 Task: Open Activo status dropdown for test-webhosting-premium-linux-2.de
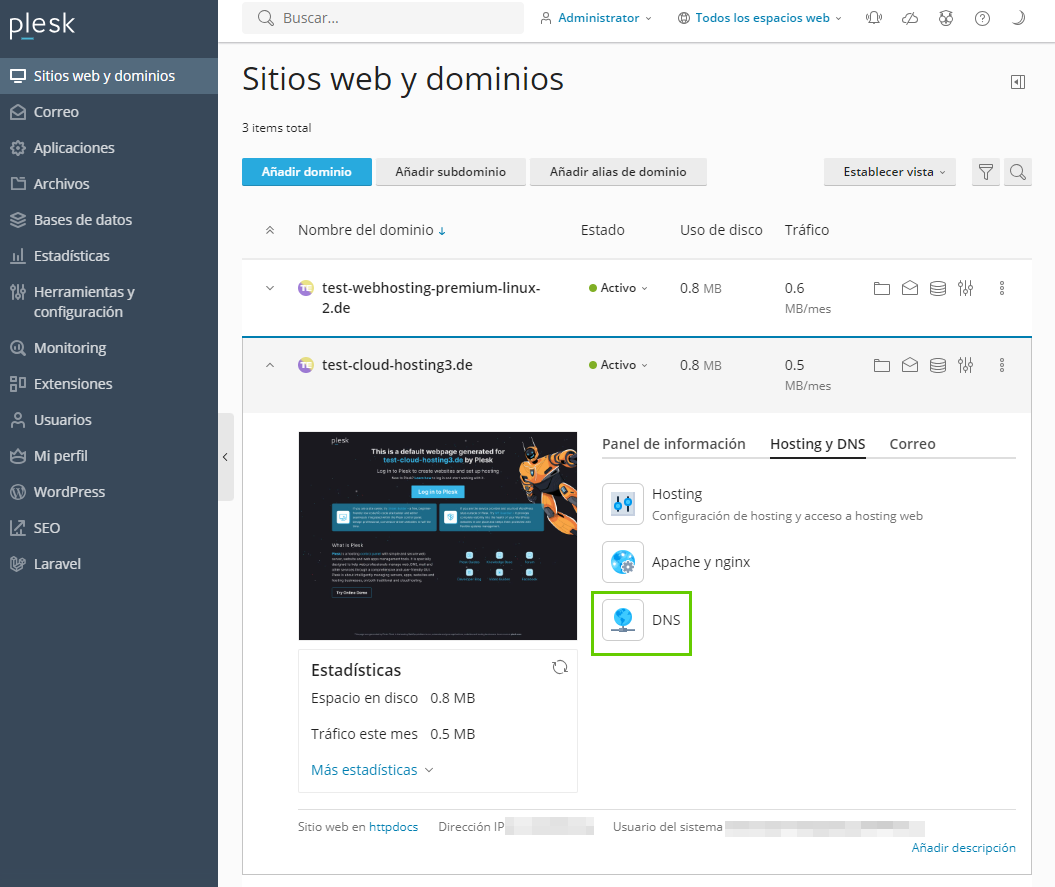[618, 288]
